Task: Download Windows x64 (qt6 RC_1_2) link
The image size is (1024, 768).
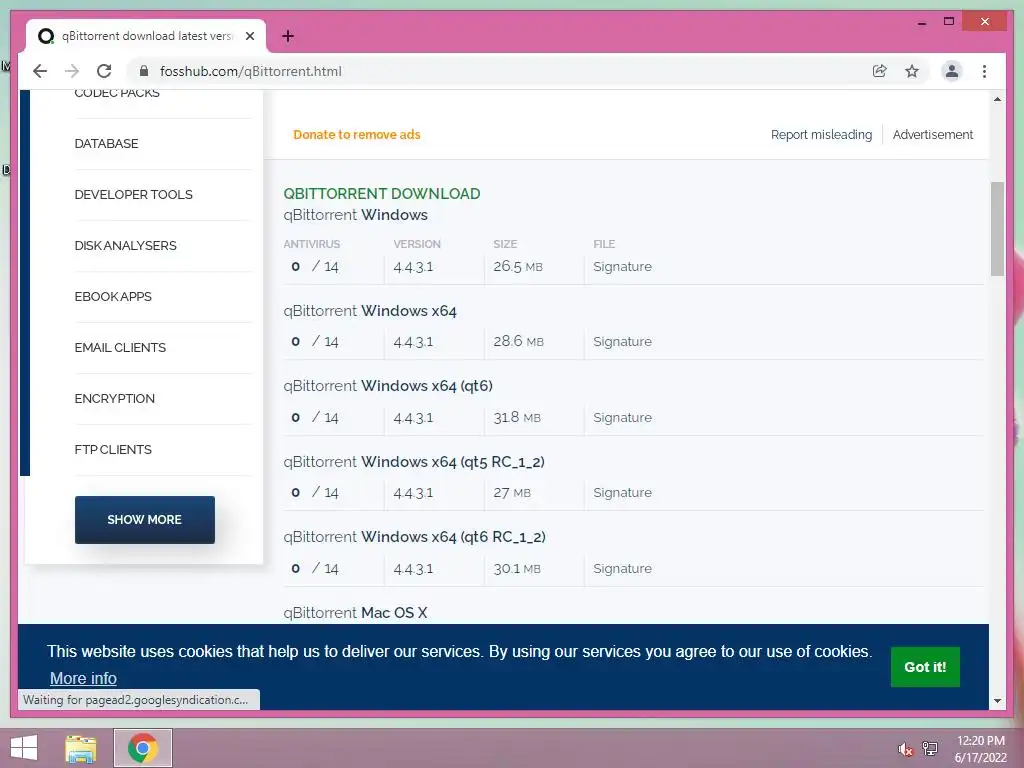Action: [414, 537]
